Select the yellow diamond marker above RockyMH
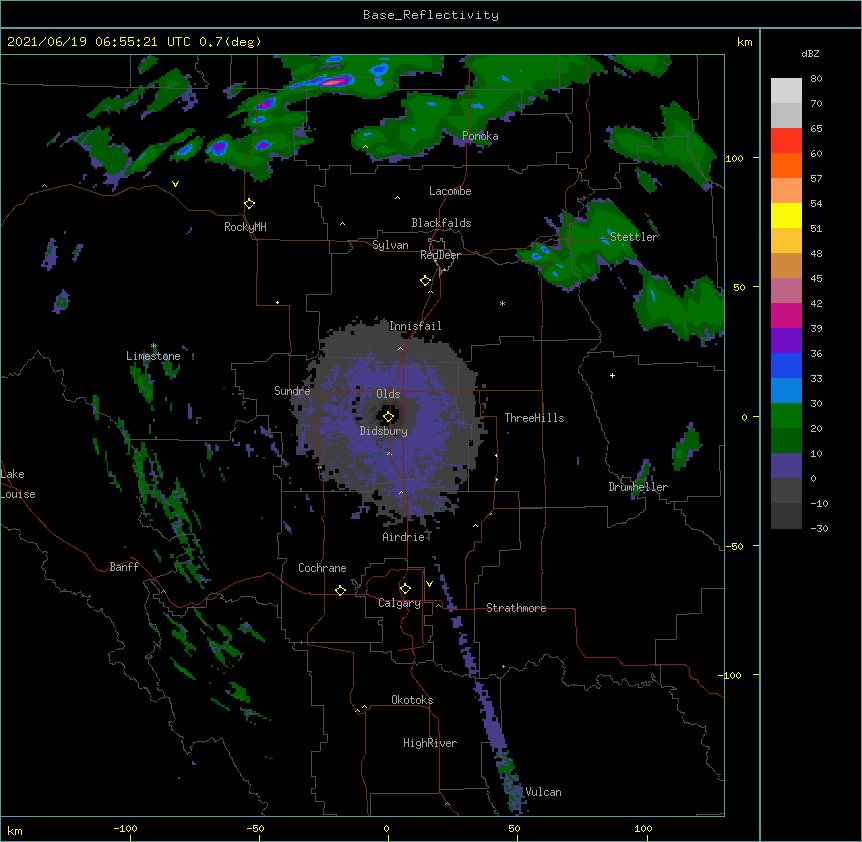 tap(250, 204)
